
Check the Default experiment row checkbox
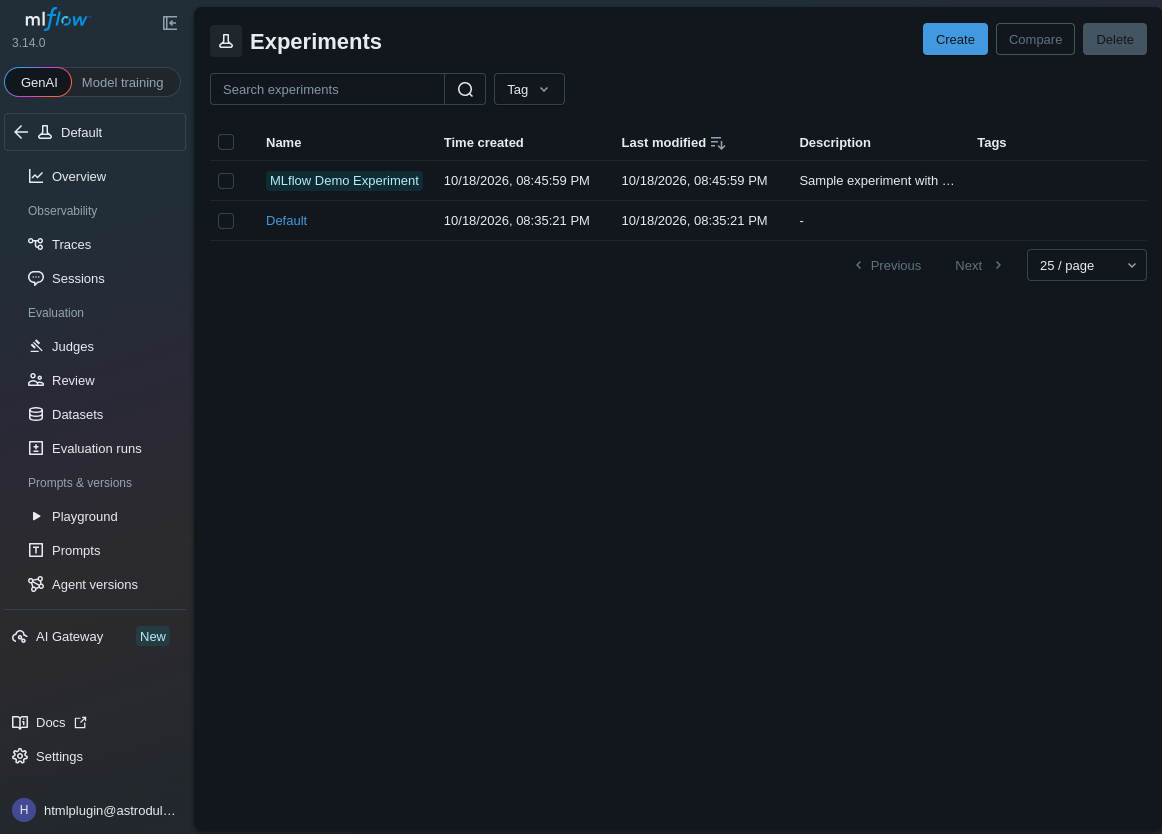226,221
